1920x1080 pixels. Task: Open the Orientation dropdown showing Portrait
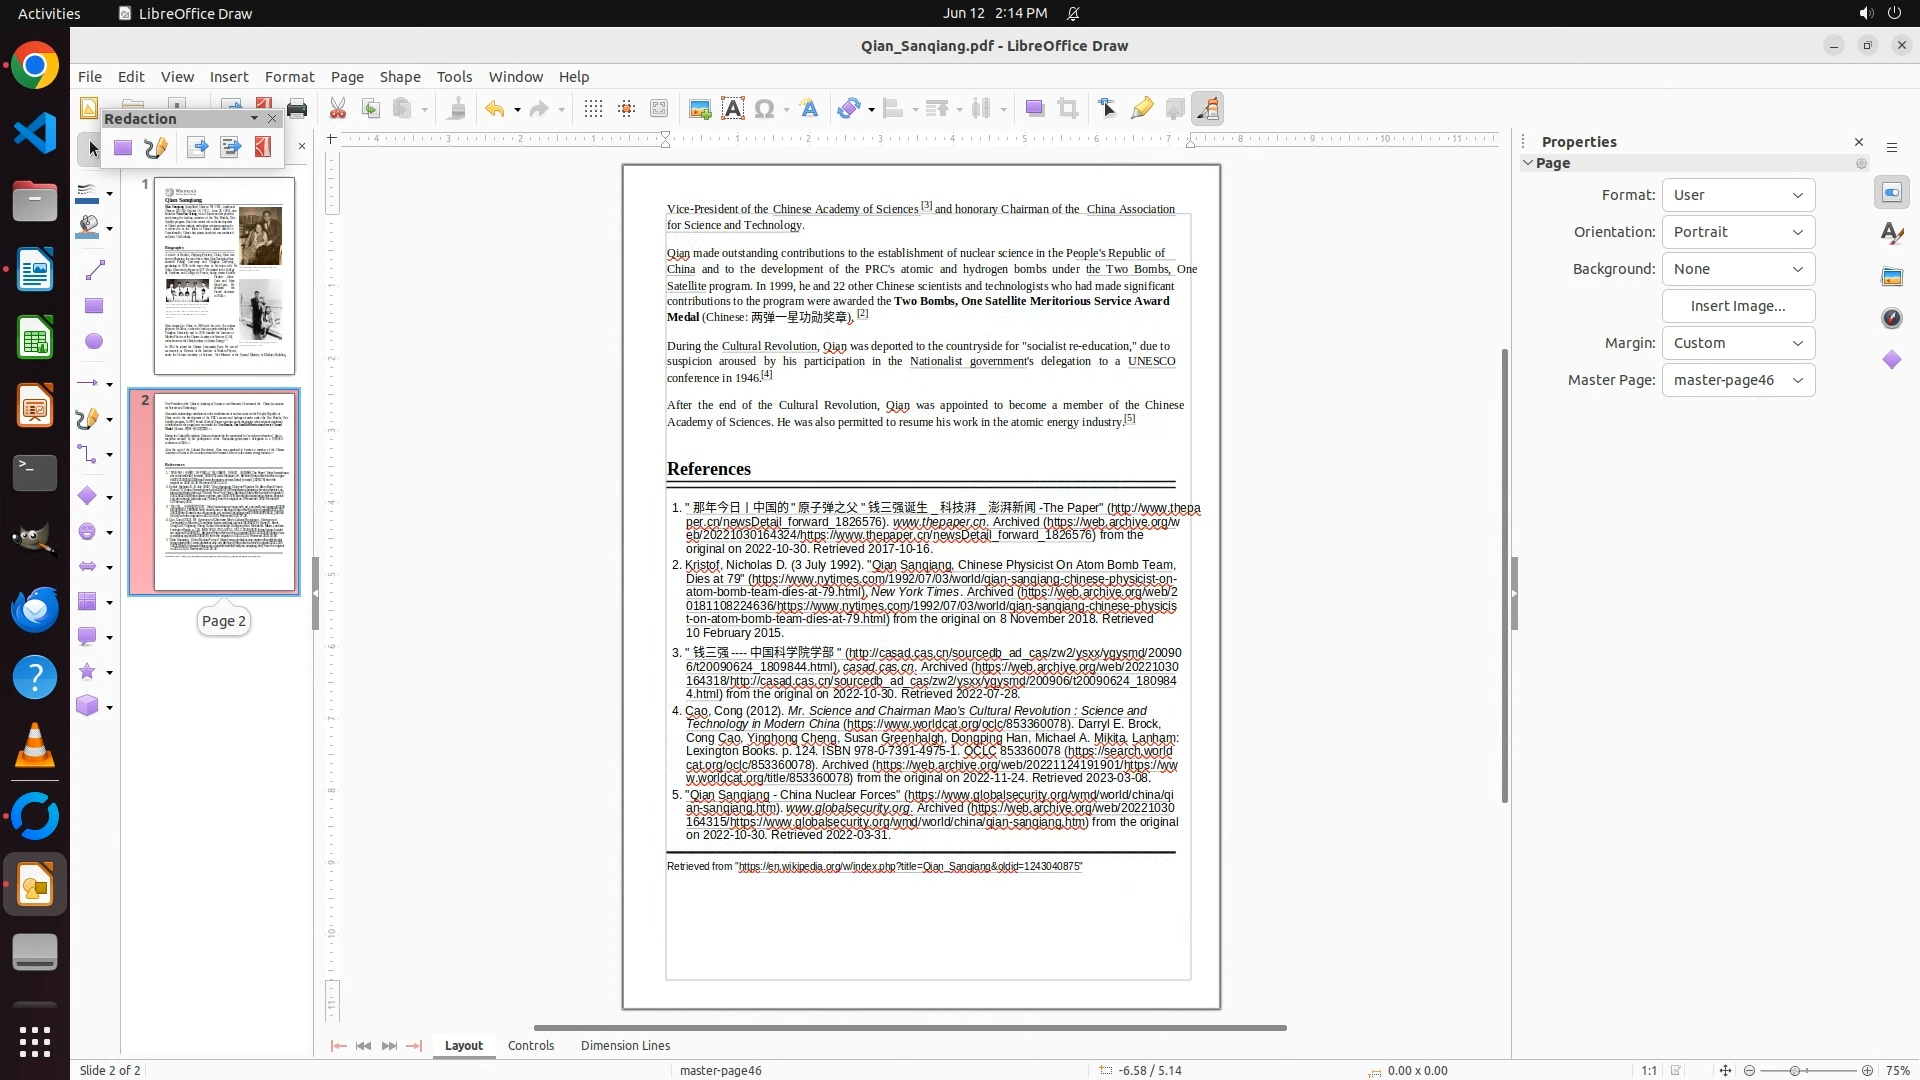tap(1738, 232)
